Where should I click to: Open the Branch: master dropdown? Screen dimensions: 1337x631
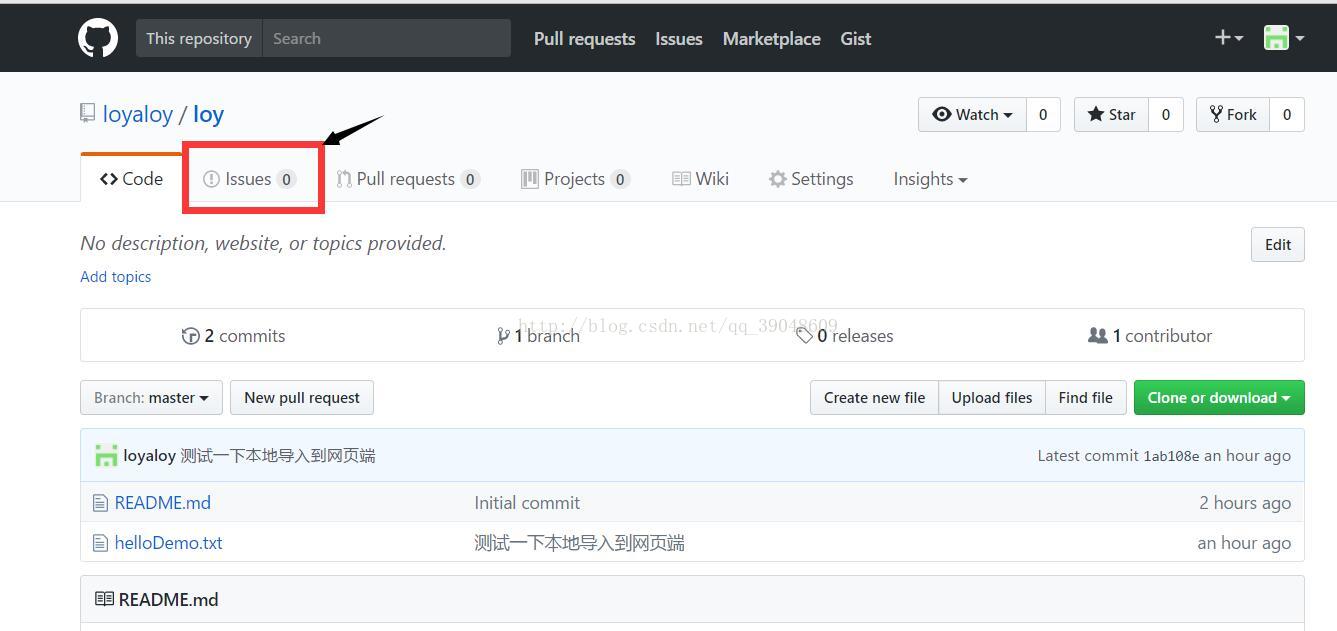click(151, 397)
